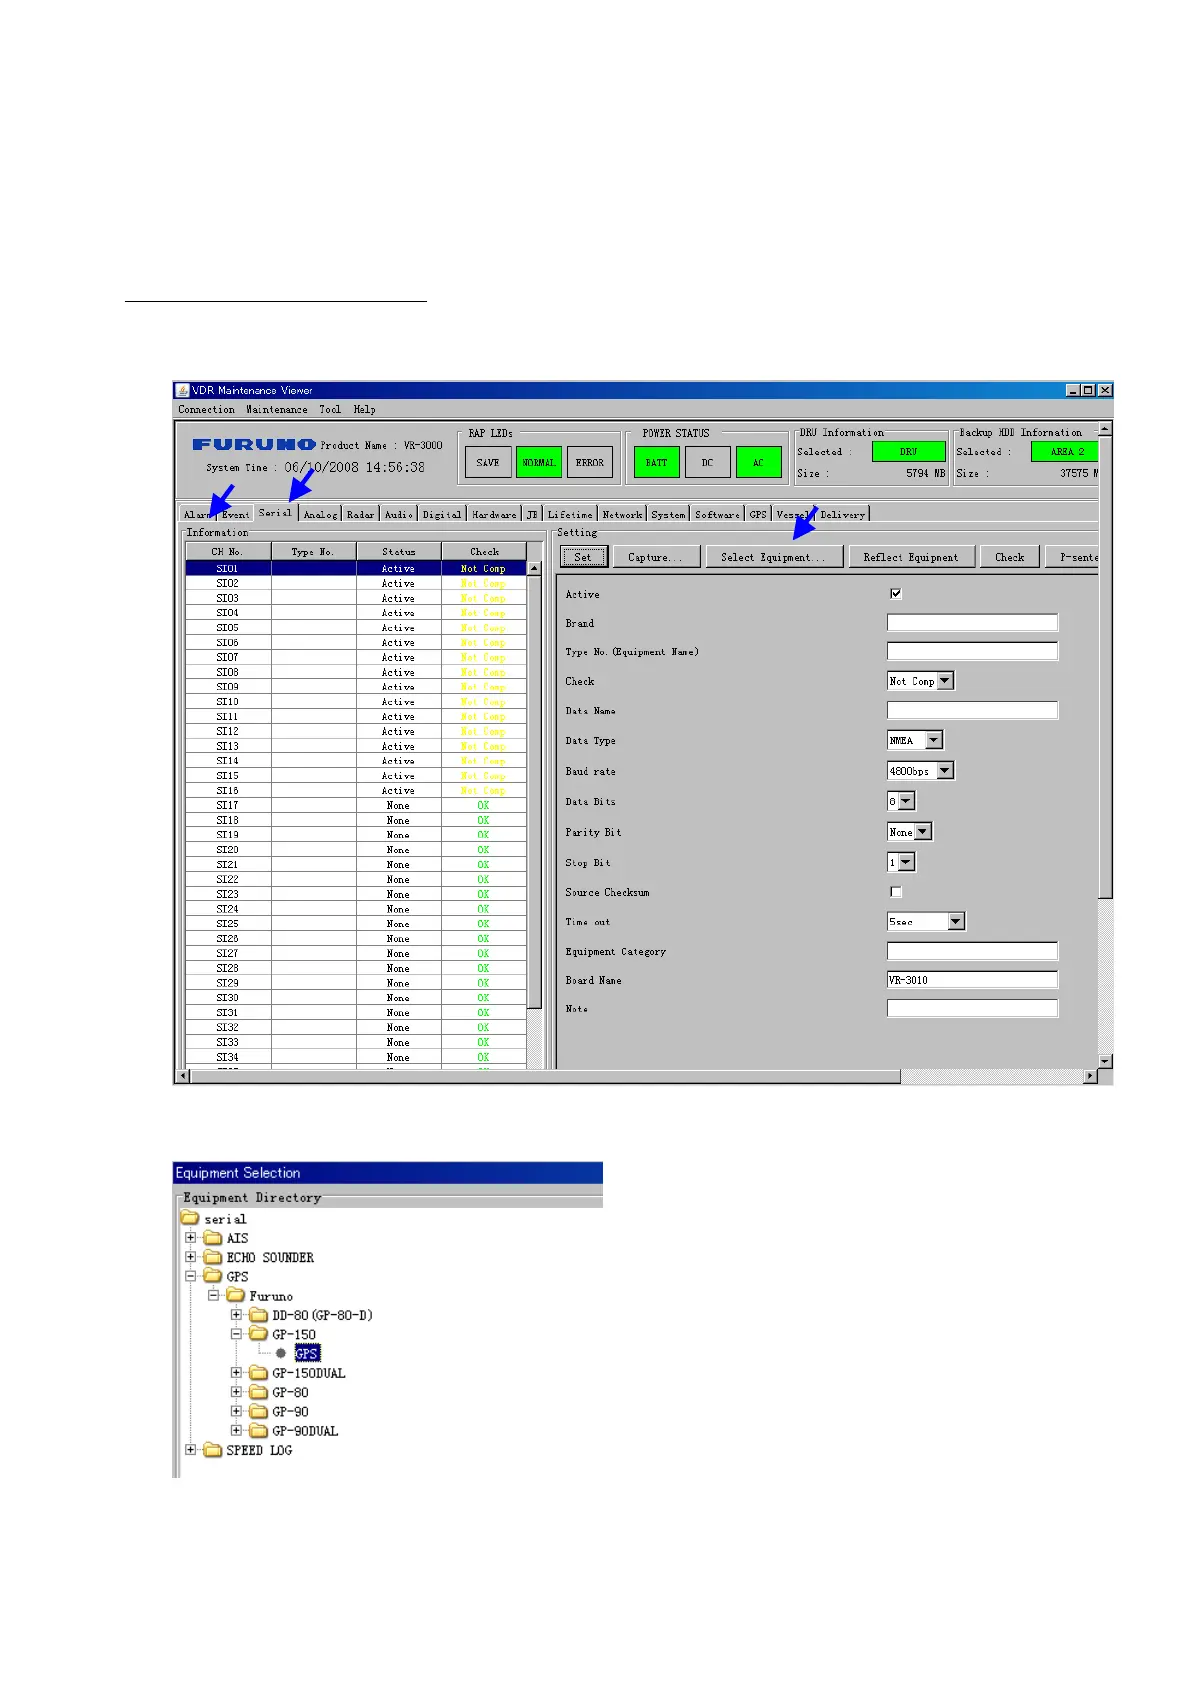Open the Help menu
Image resolution: width=1190 pixels, height=1684 pixels.
[364, 409]
